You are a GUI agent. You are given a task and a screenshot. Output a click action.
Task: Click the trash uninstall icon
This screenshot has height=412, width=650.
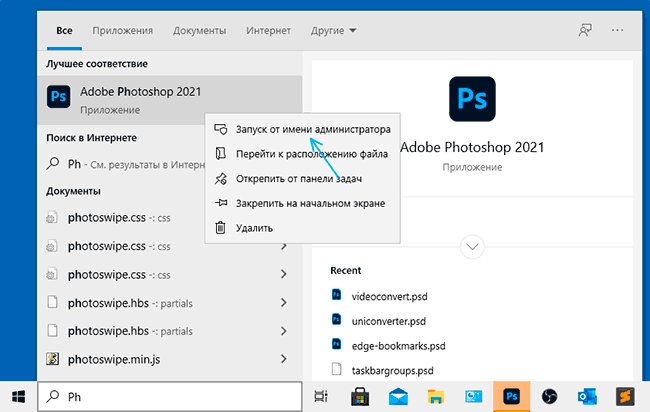[221, 228]
